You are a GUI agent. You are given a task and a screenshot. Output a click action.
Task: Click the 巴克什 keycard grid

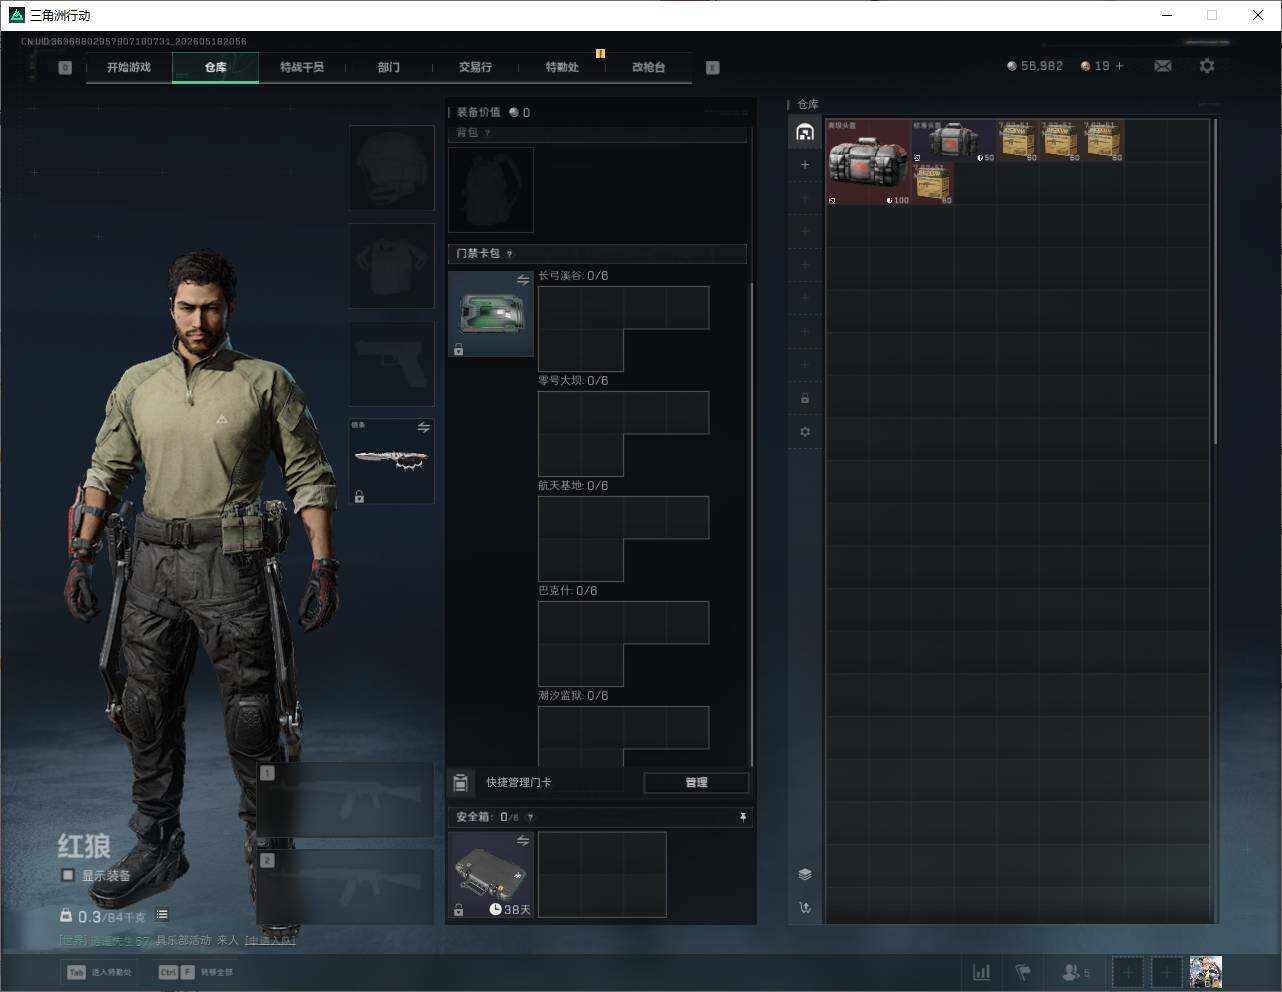(624, 644)
